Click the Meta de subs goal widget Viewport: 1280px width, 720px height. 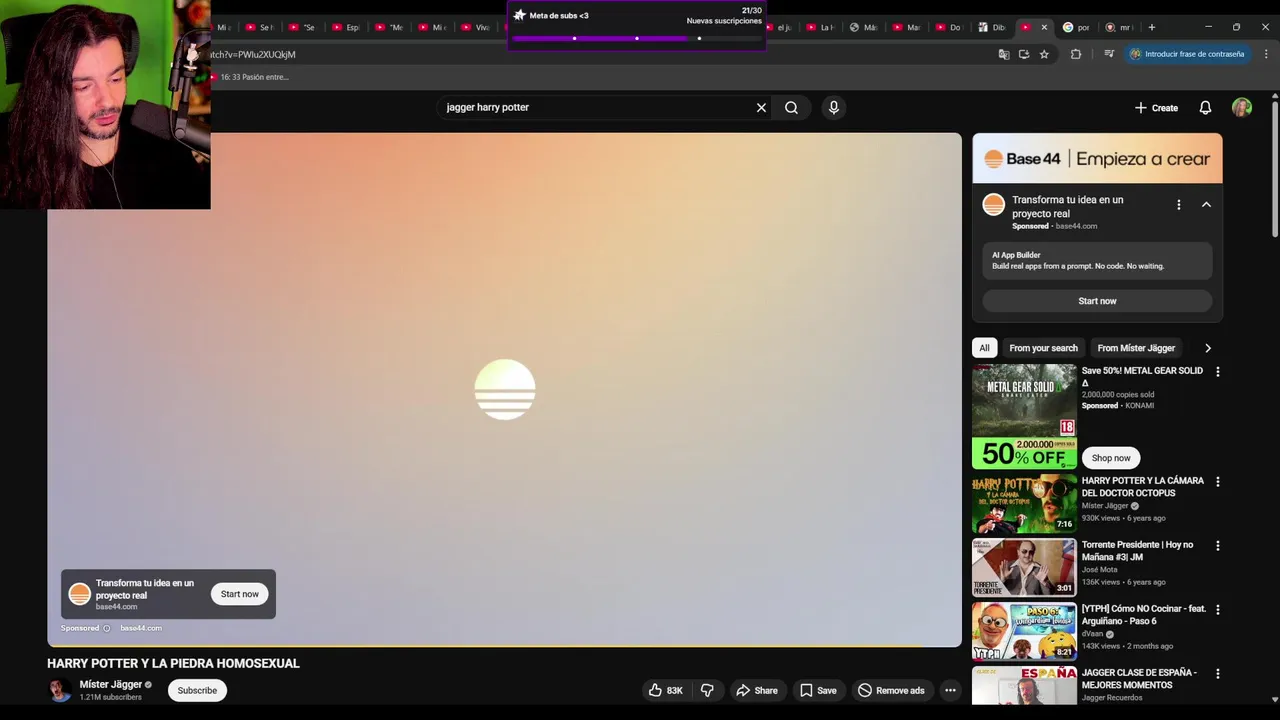point(637,26)
